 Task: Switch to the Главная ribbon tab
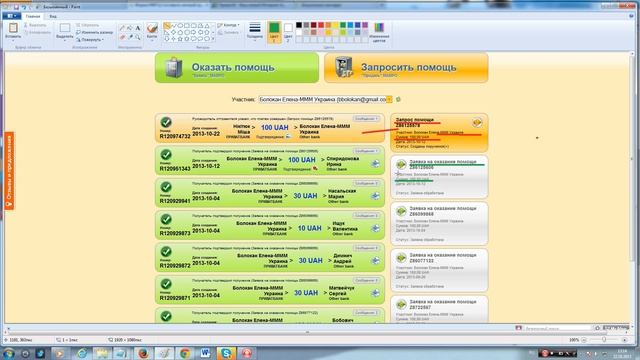pyautogui.click(x=33, y=16)
